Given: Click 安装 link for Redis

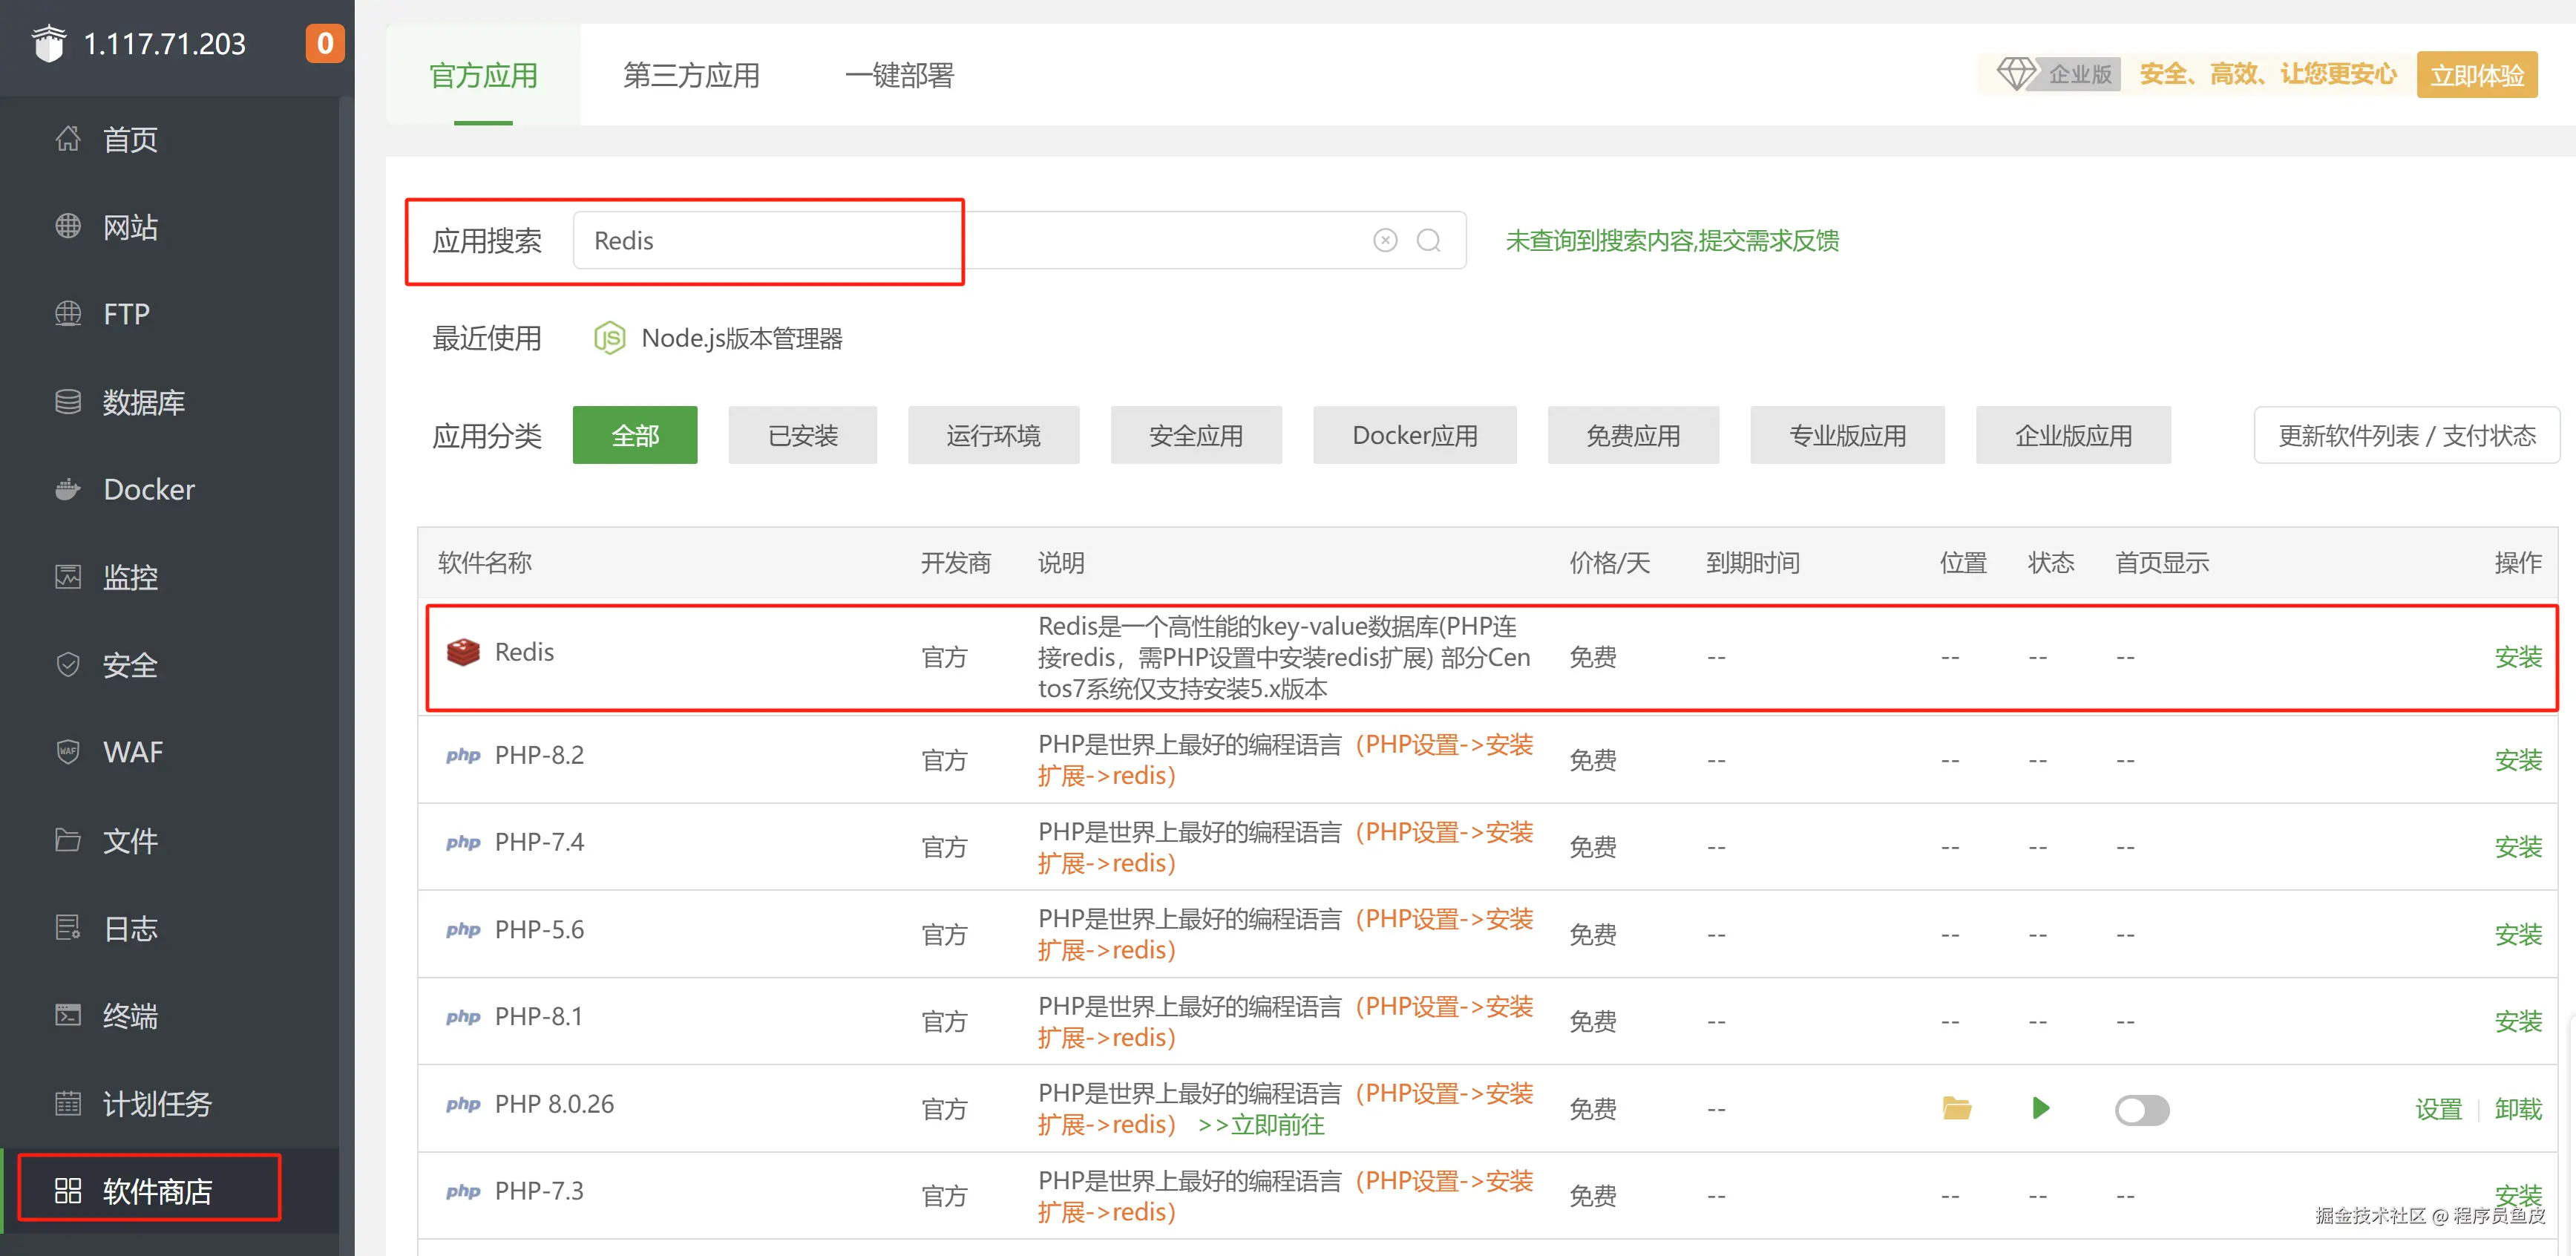Looking at the screenshot, I should [x=2517, y=657].
